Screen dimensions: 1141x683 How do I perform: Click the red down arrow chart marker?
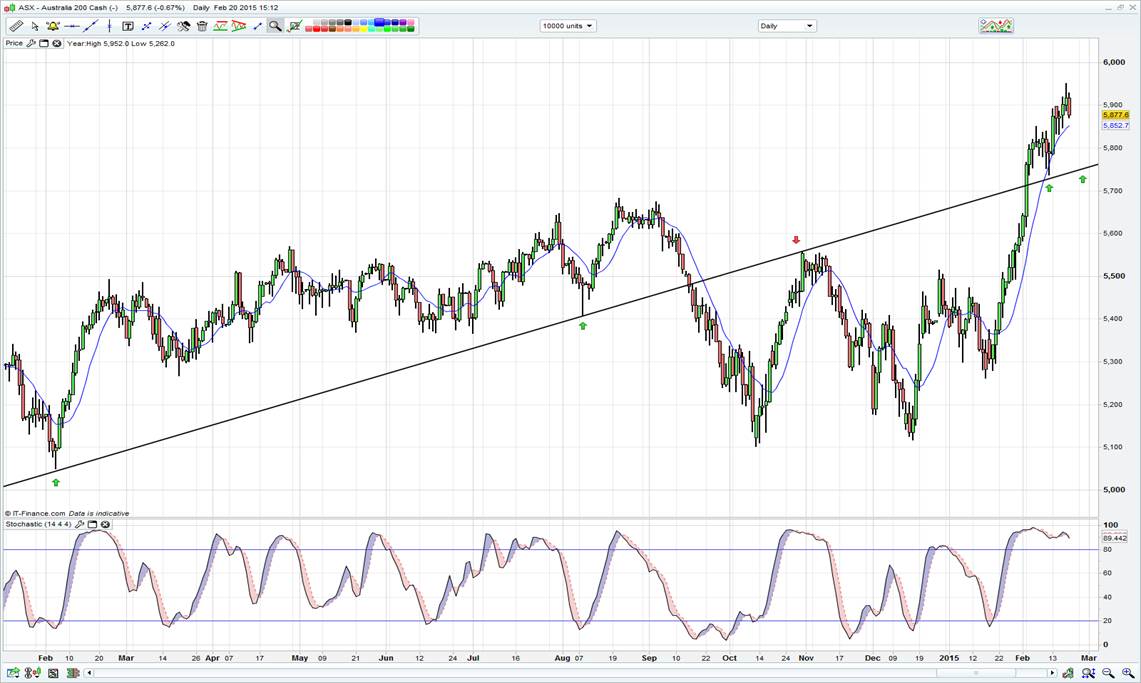coord(796,240)
